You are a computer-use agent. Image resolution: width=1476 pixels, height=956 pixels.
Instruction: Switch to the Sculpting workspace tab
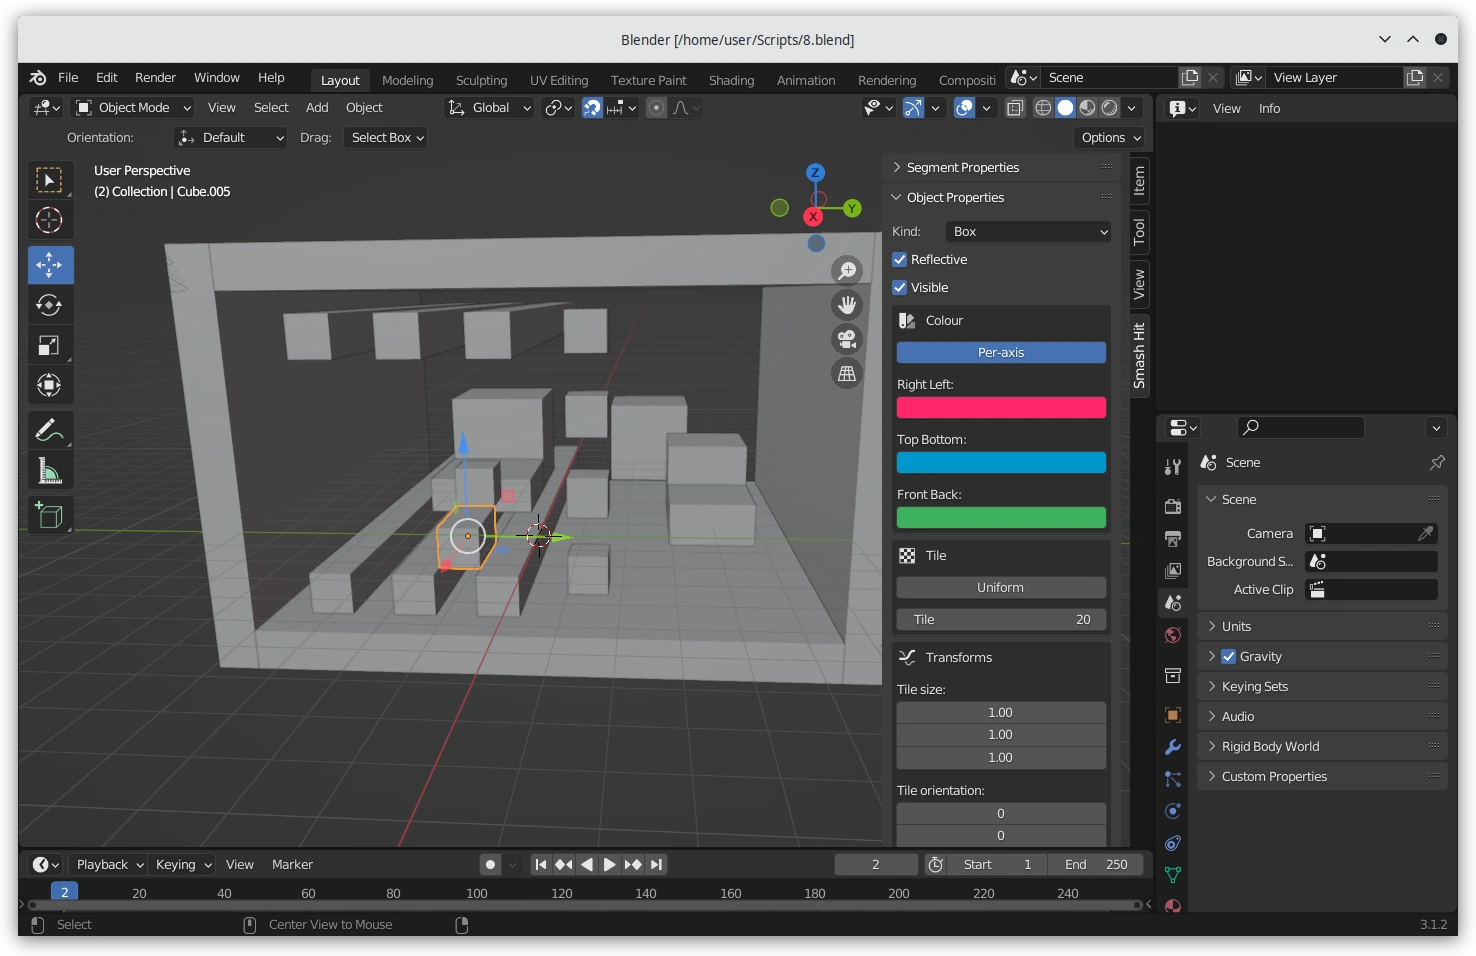[481, 80]
